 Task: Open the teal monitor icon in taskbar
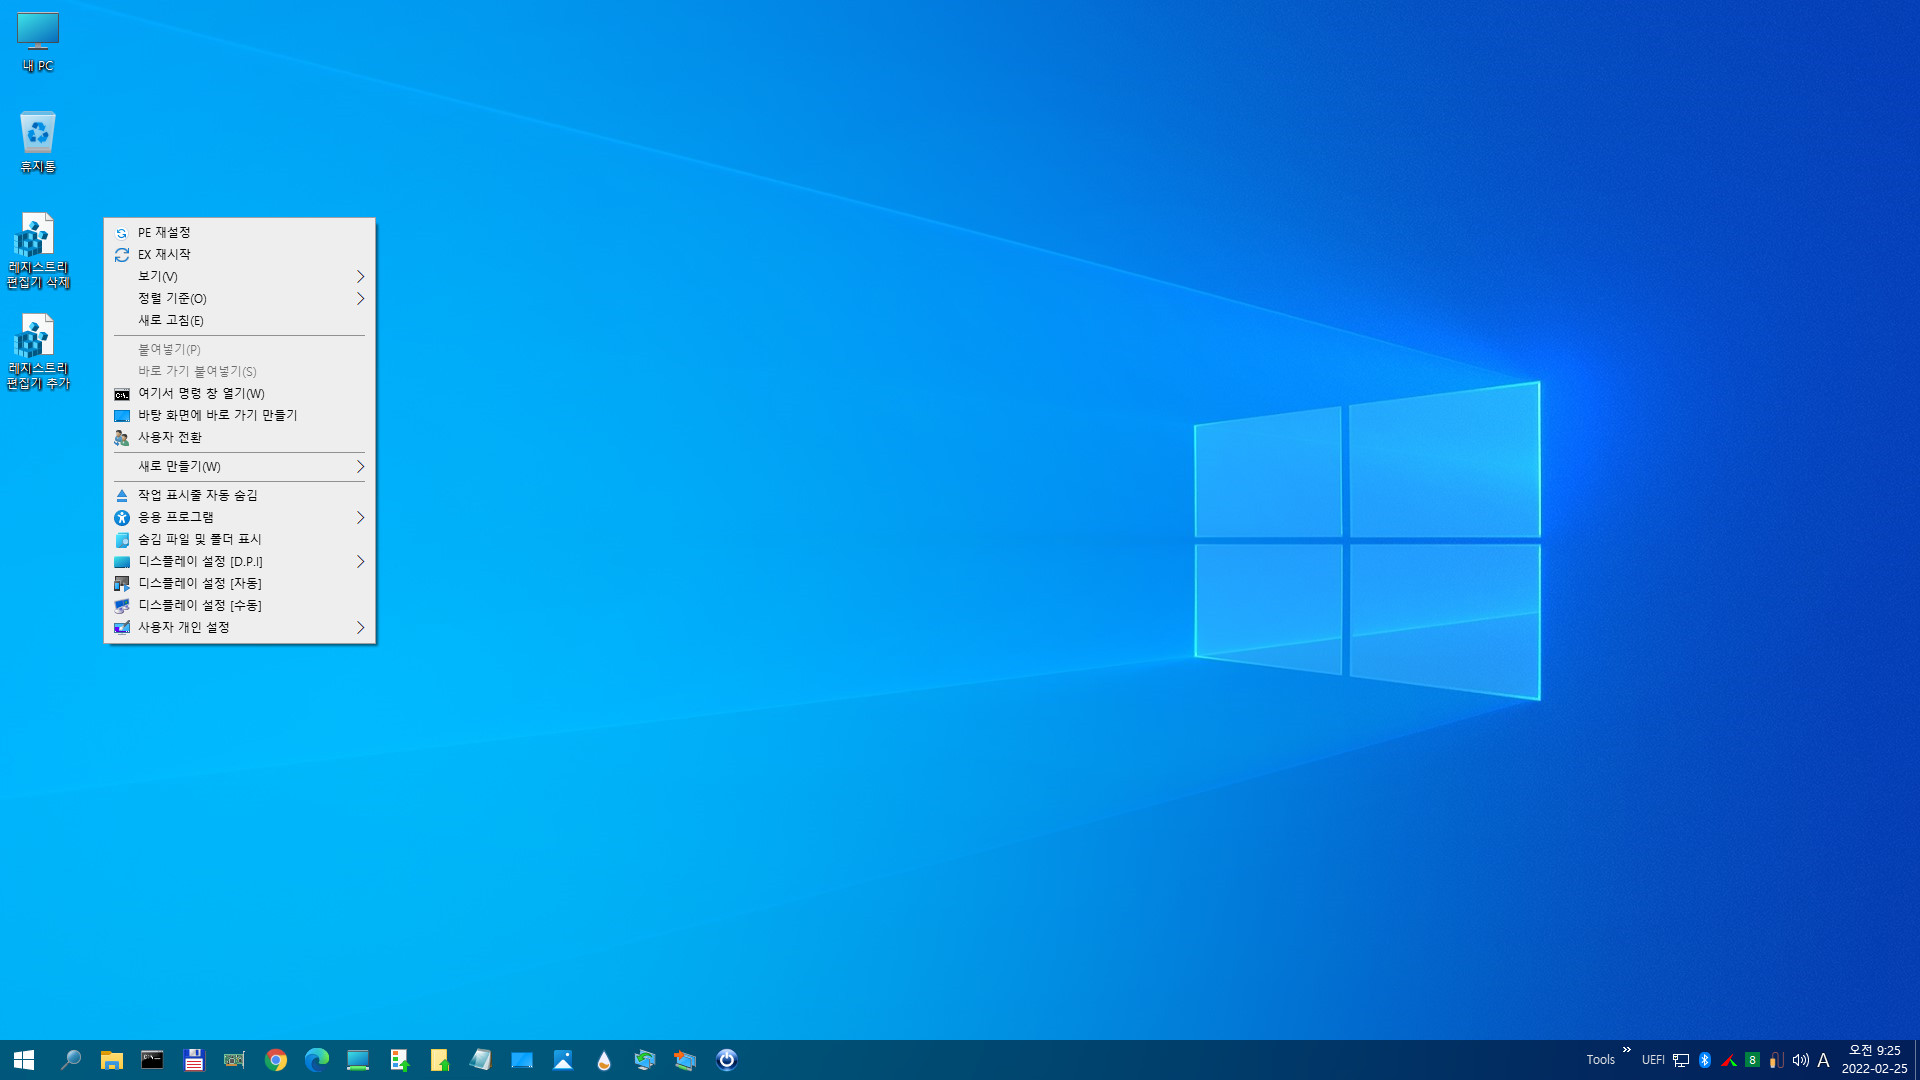coord(358,1060)
